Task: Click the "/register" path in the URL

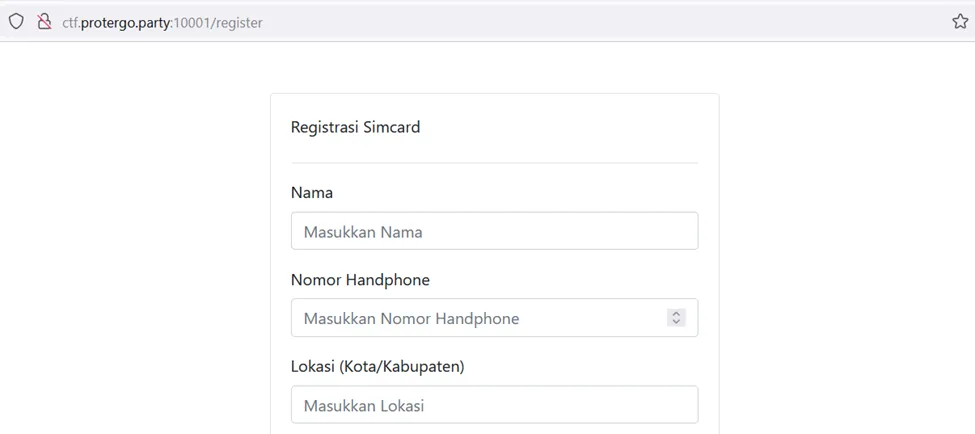Action: click(x=237, y=22)
